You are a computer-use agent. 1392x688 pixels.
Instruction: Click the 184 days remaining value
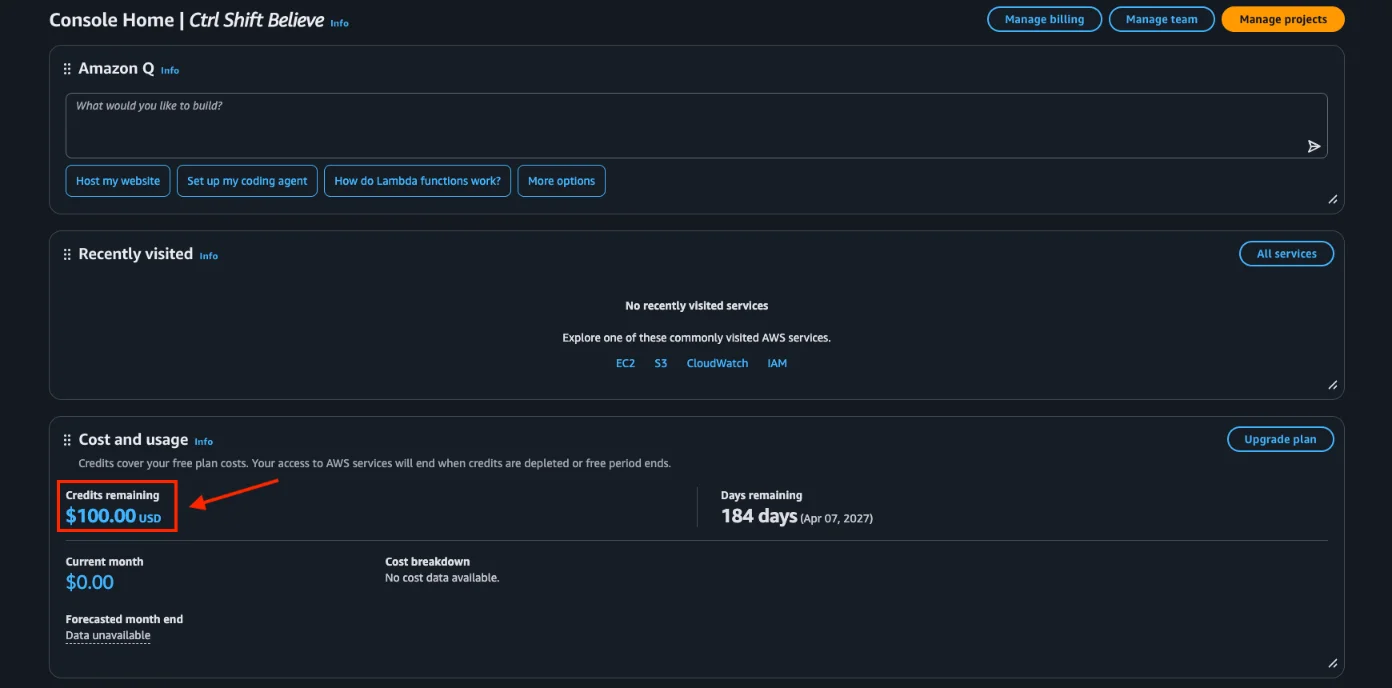[x=759, y=516]
